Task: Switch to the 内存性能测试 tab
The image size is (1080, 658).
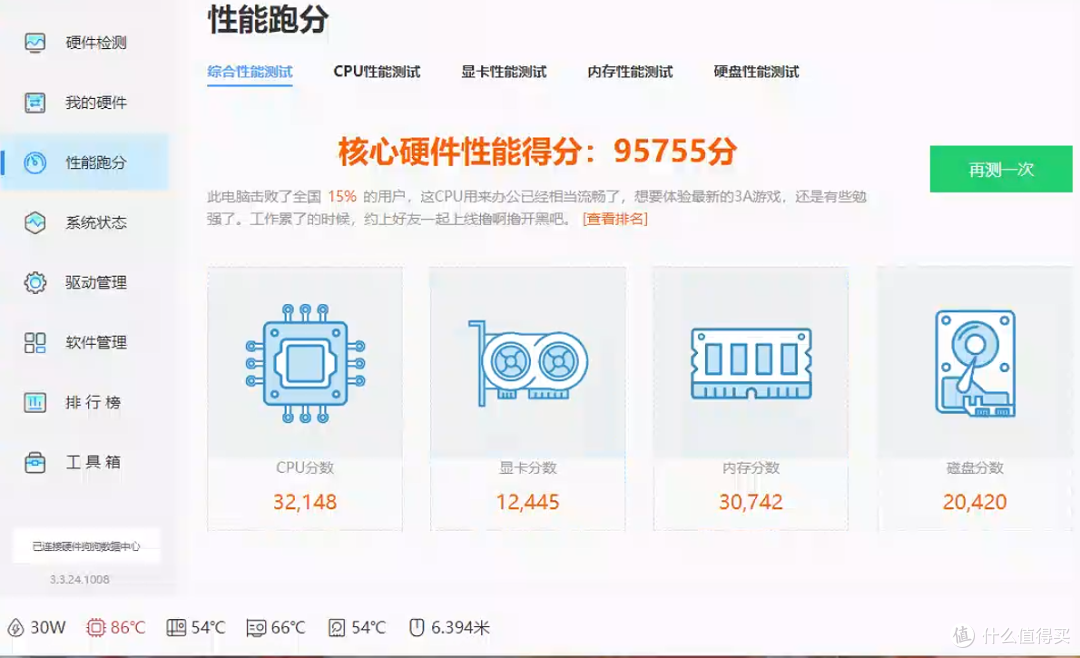Action: 630,72
